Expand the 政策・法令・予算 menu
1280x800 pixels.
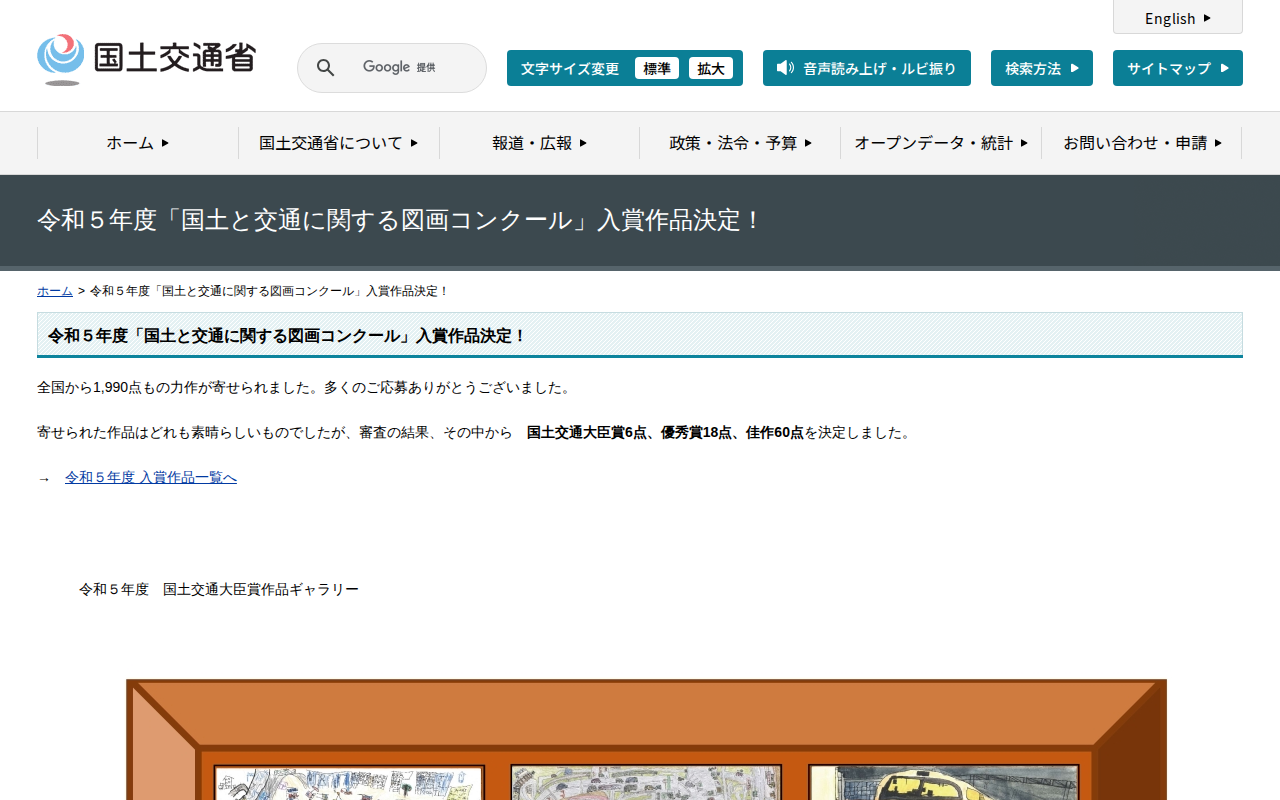click(740, 143)
